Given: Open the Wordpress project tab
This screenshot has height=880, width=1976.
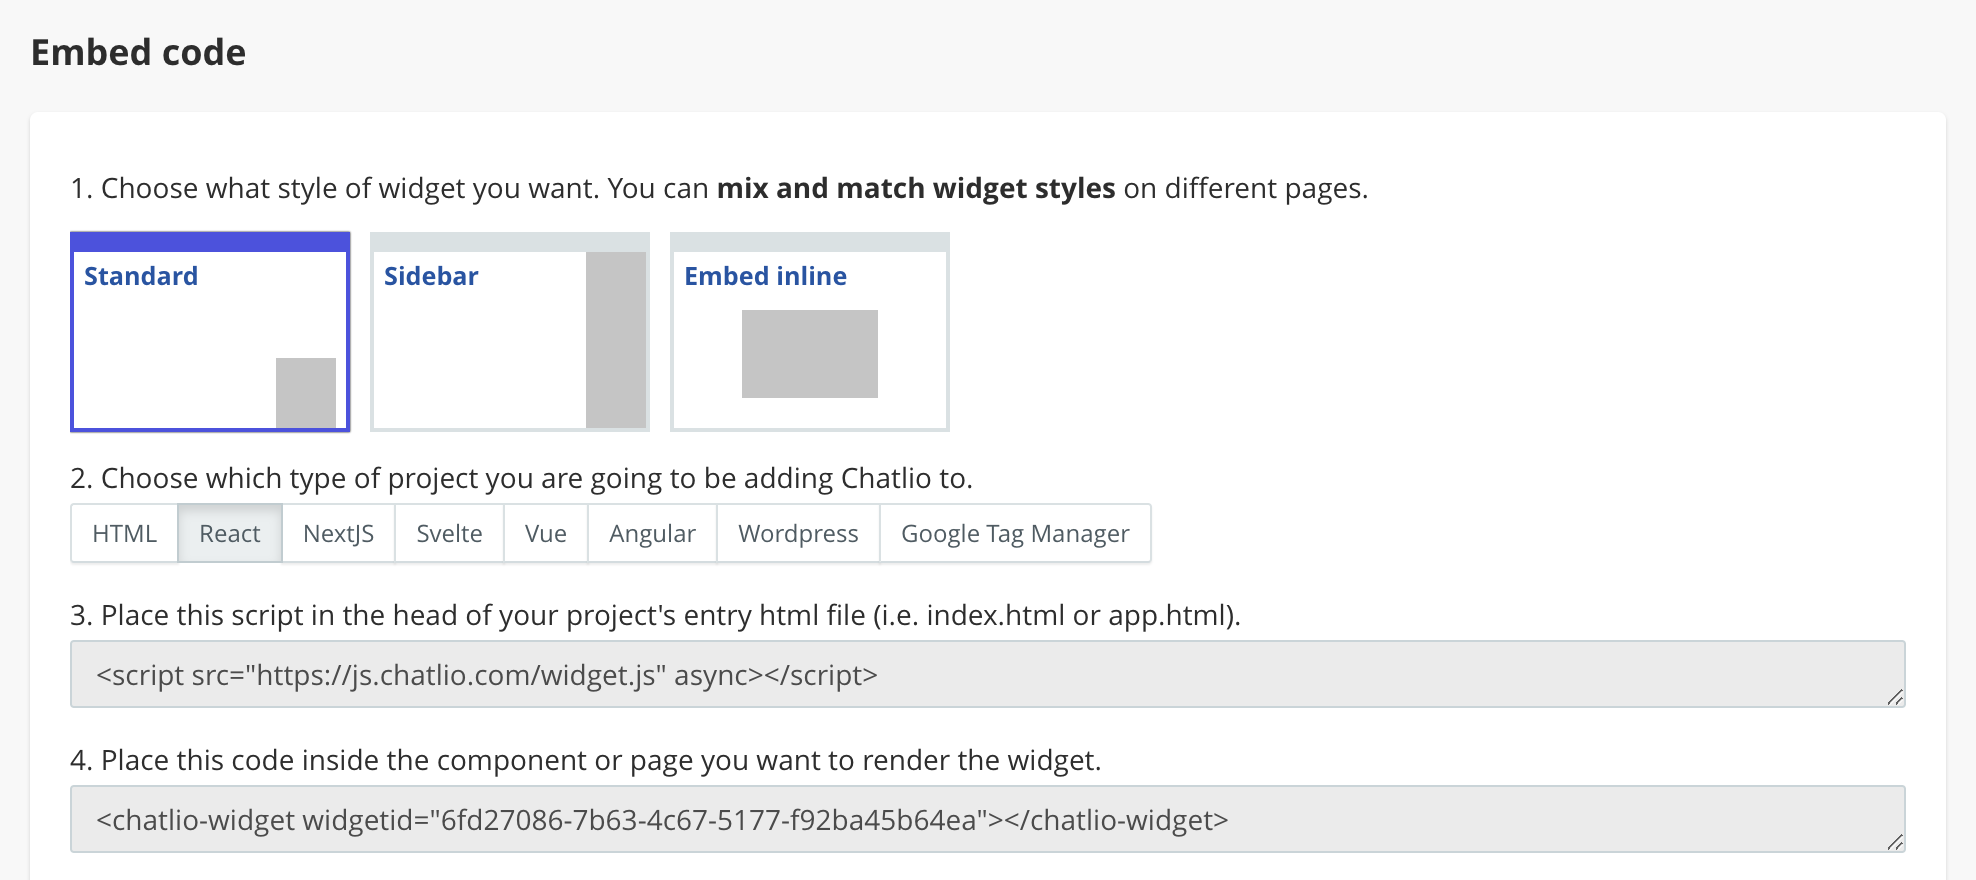Looking at the screenshot, I should (799, 534).
